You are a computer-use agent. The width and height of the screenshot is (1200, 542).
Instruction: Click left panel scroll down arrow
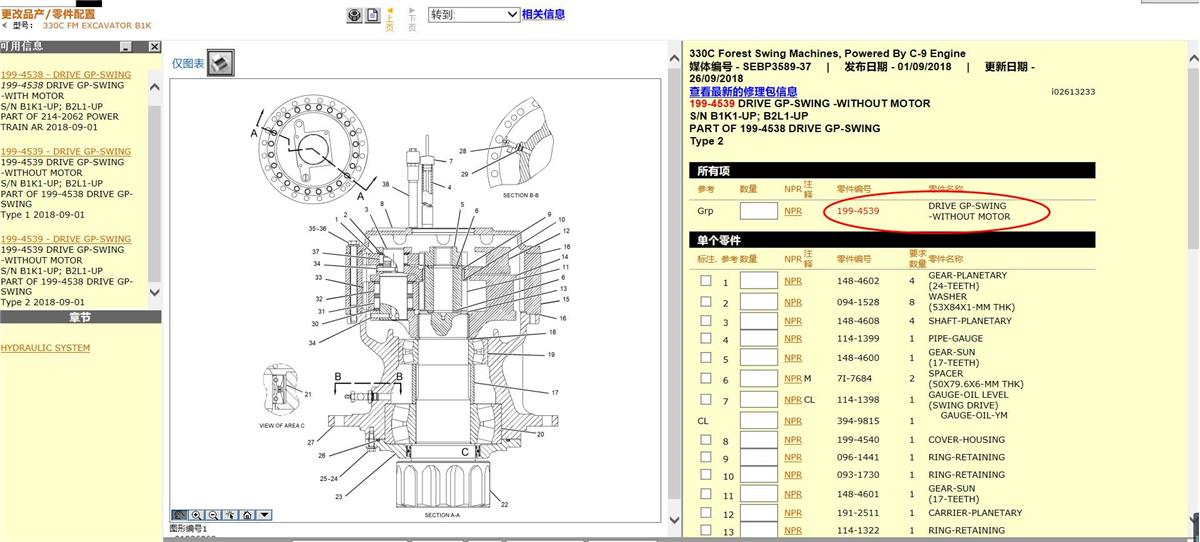(155, 292)
